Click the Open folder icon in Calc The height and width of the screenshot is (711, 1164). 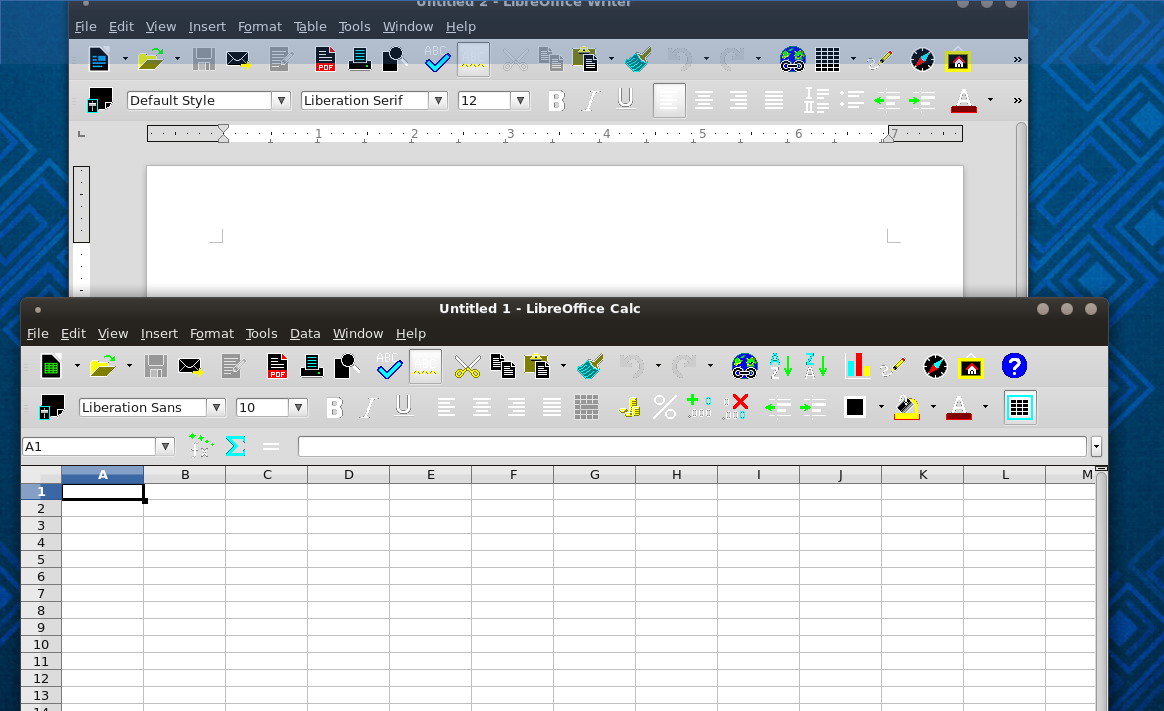click(102, 366)
